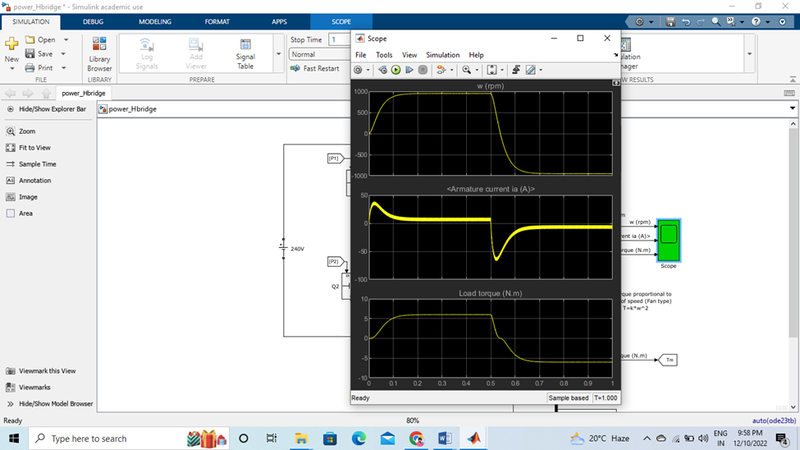Click Fit to View in left palette

click(28, 148)
